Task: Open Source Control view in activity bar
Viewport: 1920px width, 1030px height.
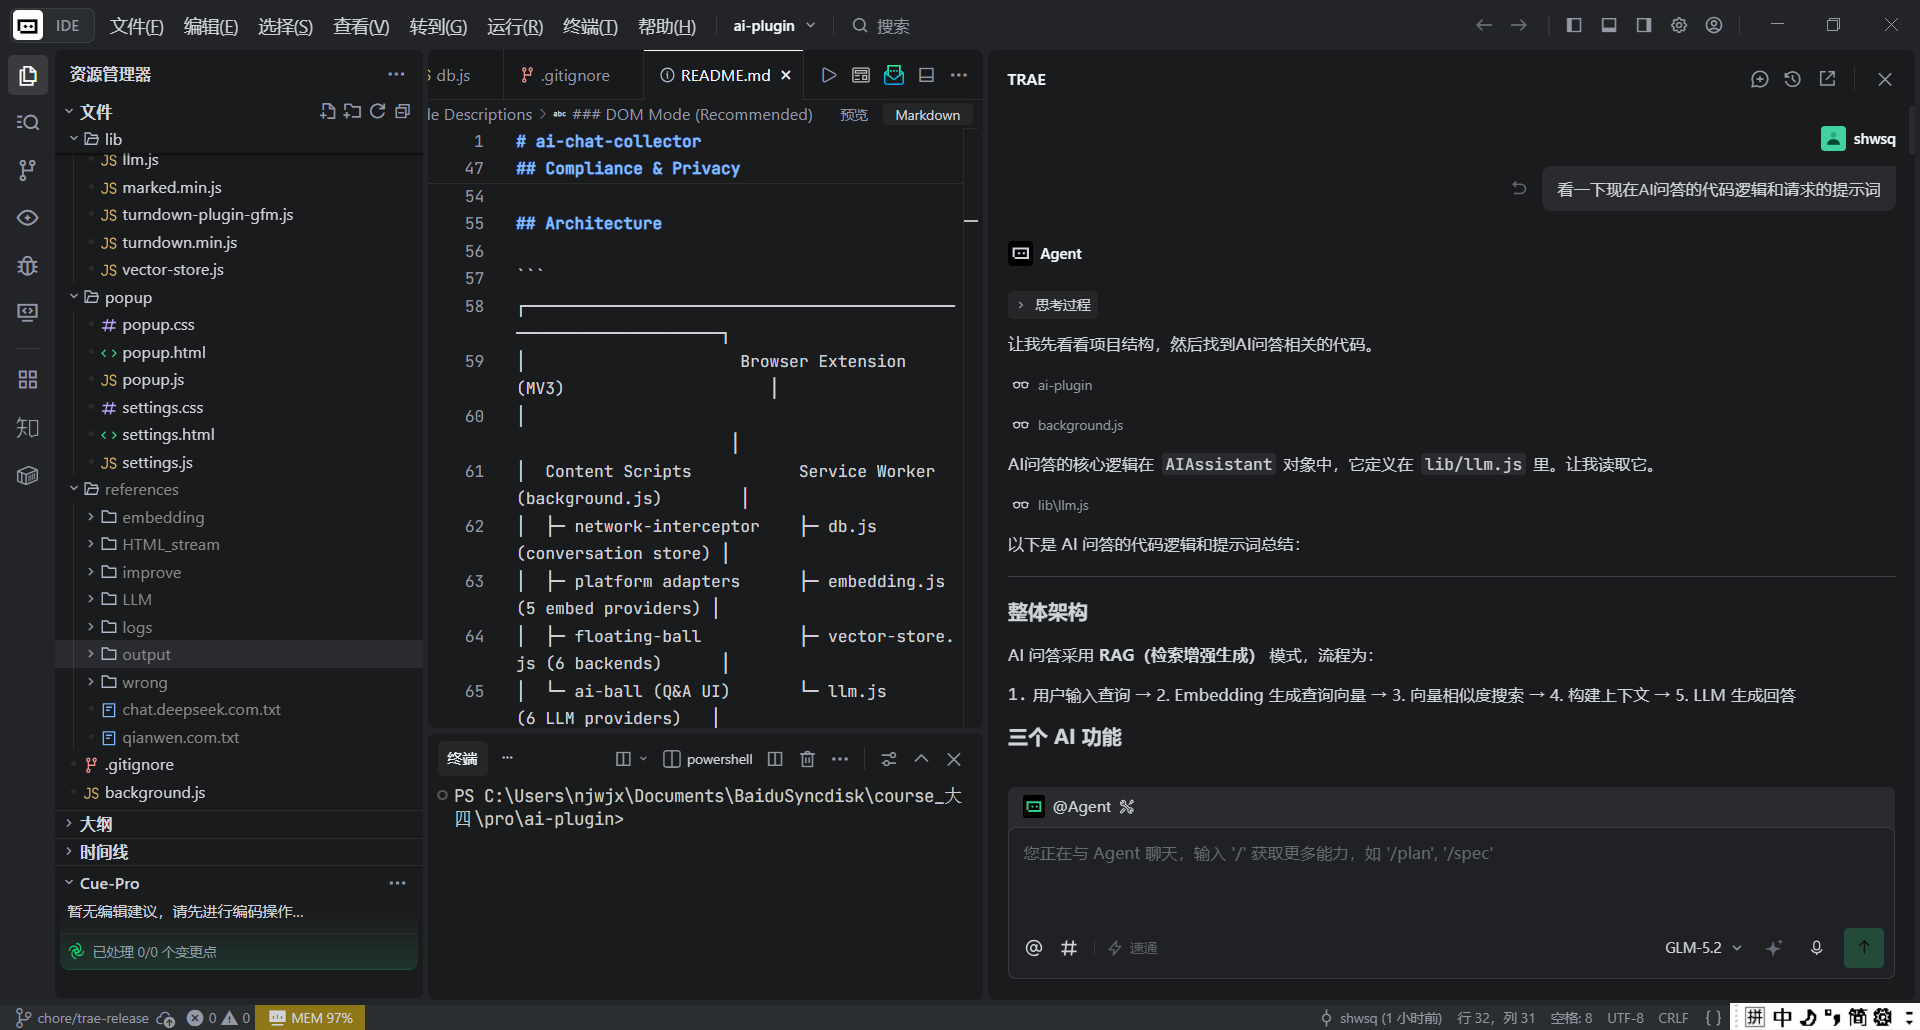Action: click(28, 170)
